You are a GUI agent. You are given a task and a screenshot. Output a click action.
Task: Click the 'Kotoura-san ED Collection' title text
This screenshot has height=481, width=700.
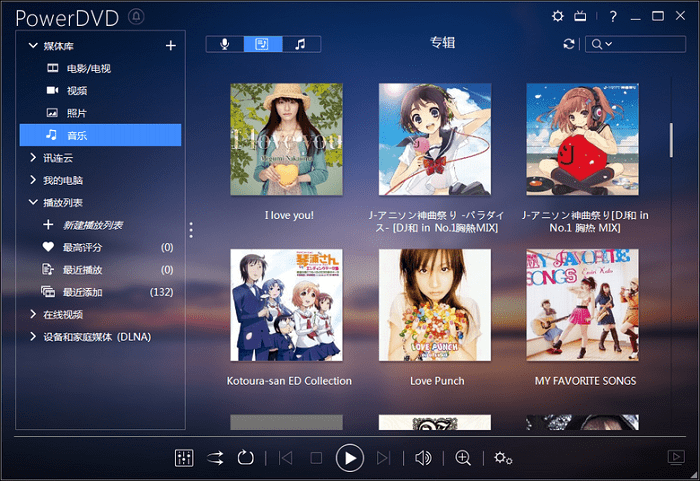[x=289, y=381]
